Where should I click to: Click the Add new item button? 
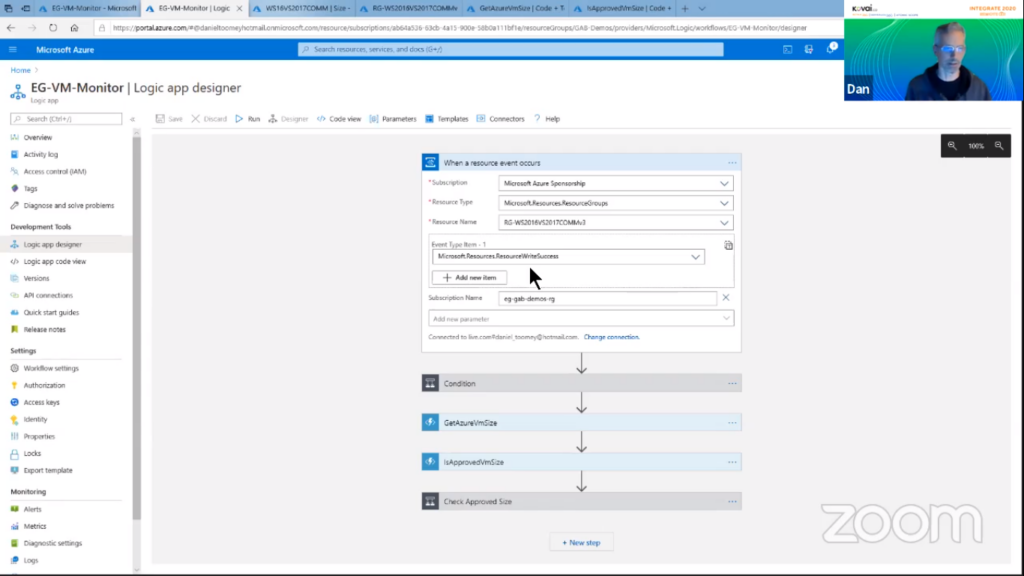point(469,277)
